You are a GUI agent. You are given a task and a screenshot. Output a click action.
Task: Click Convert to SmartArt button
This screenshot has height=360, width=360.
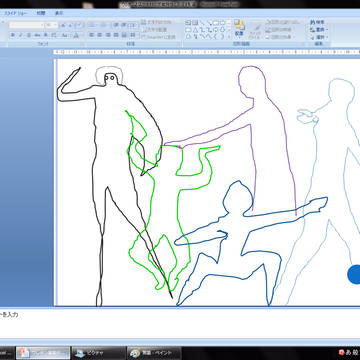tap(158, 37)
